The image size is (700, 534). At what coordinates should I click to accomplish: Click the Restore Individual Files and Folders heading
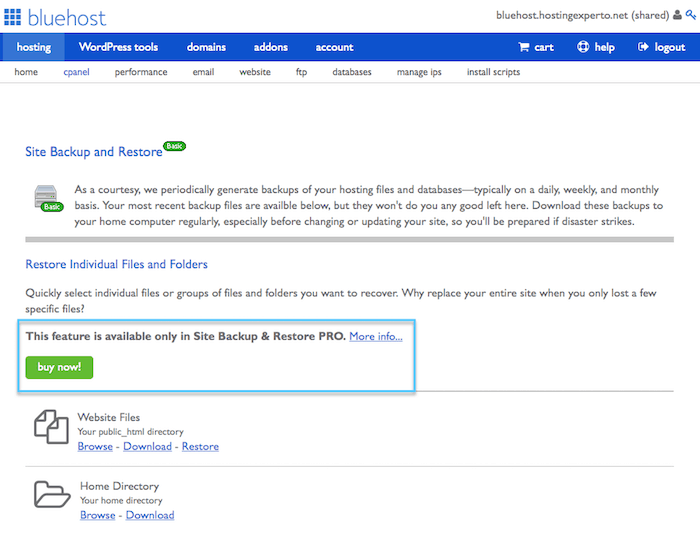117,264
